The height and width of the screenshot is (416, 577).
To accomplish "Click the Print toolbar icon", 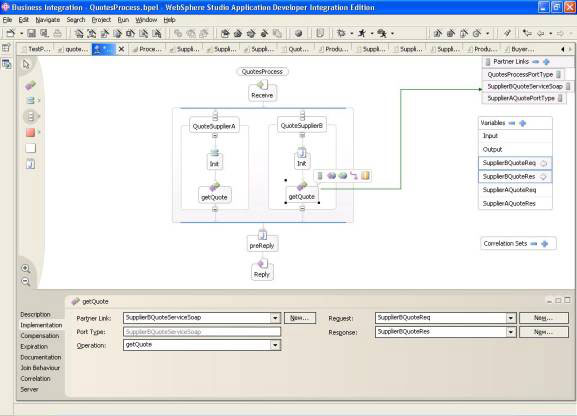I will click(x=57, y=34).
